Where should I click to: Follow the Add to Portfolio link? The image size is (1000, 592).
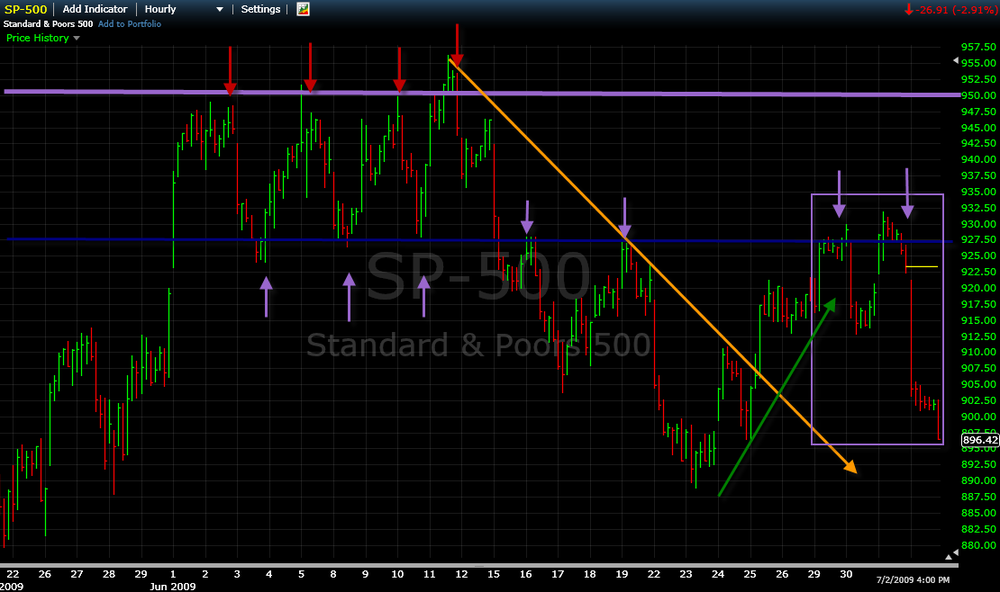pos(129,24)
